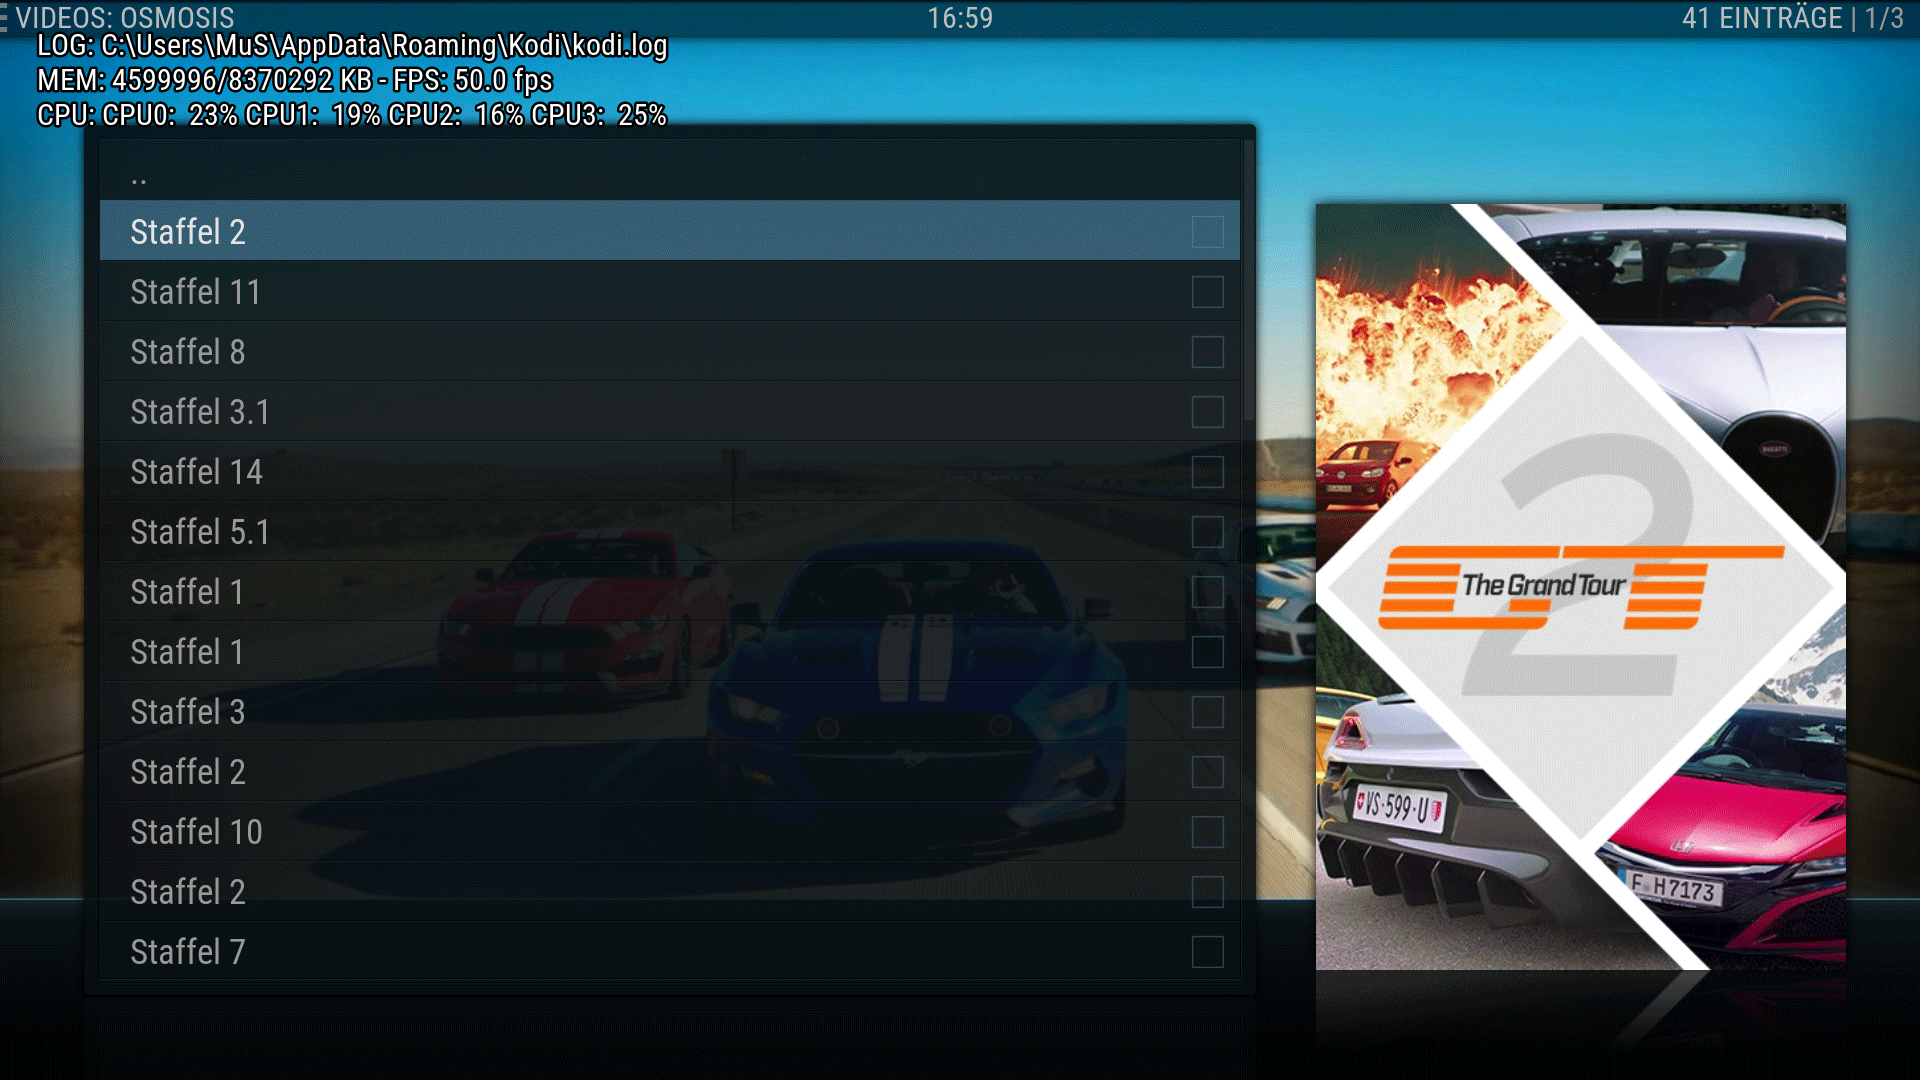Open the Staffel 5.1 entry
1920x1080 pixels.
click(x=670, y=531)
